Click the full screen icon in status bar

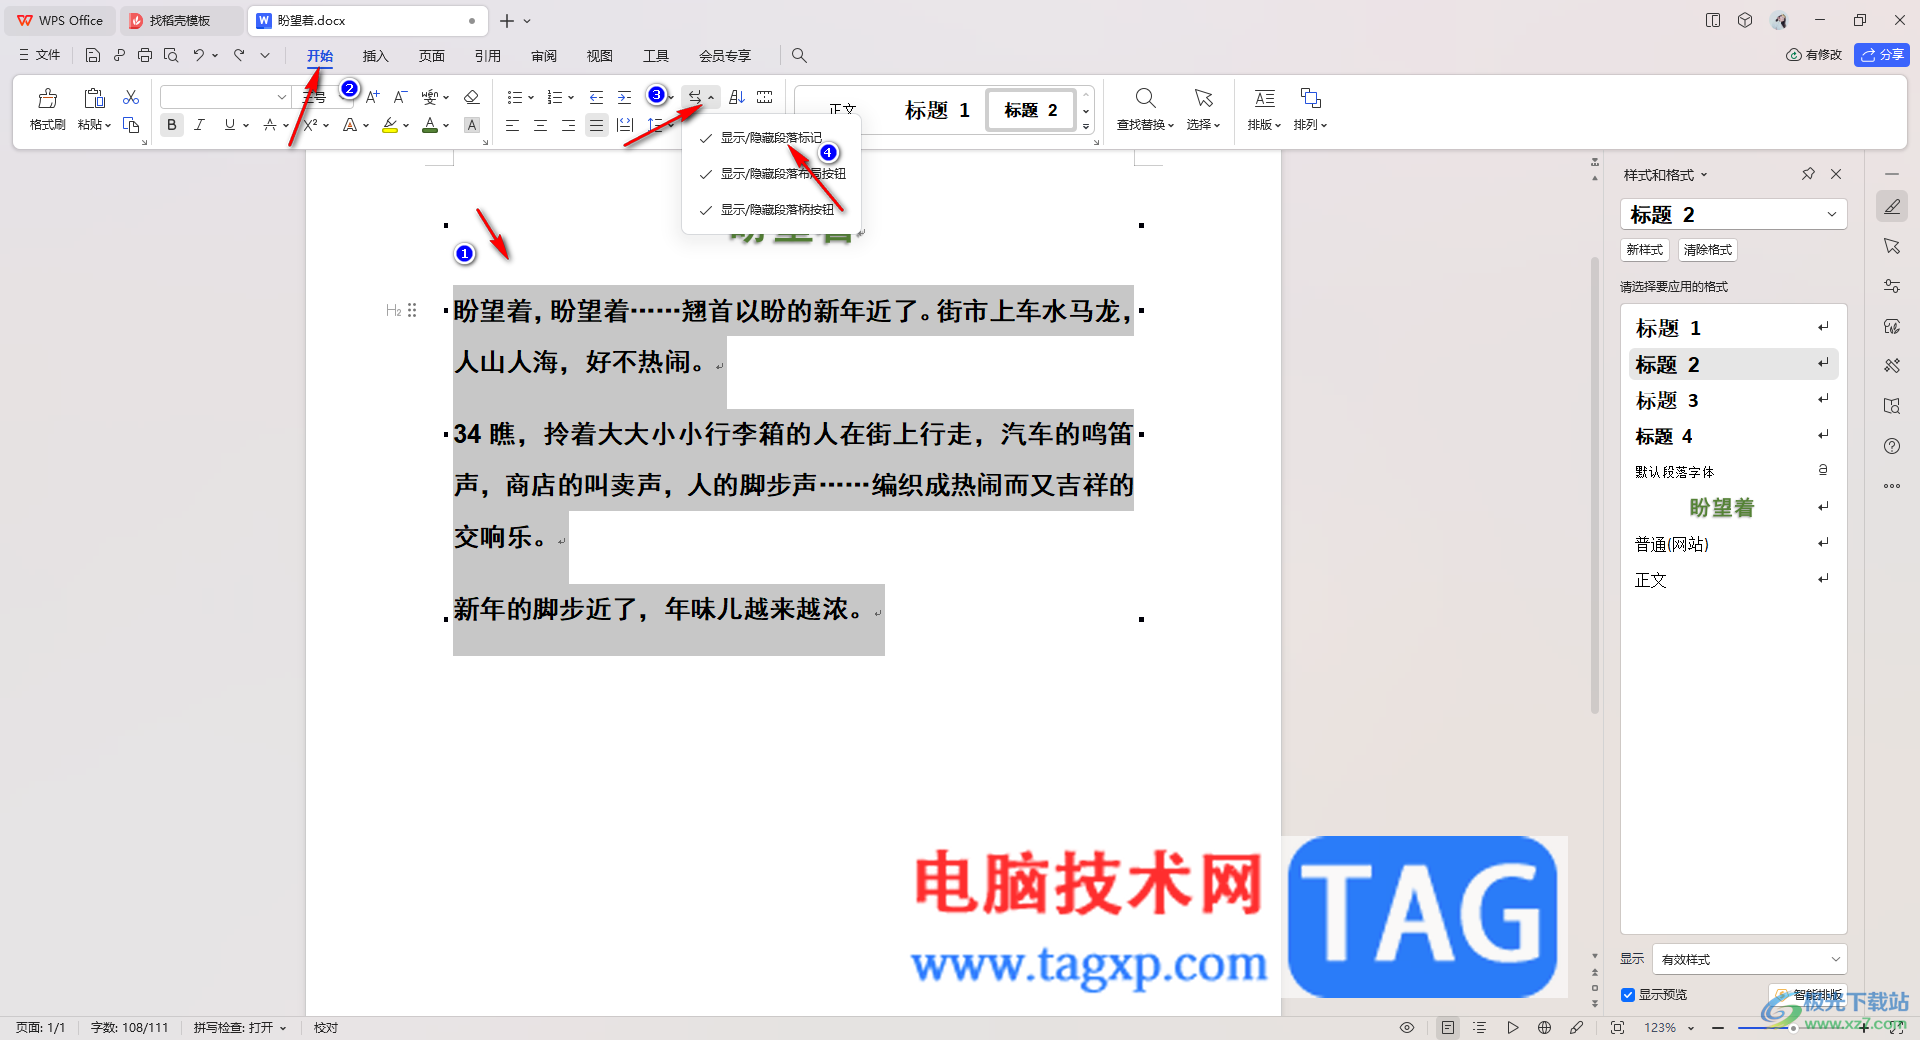(x=1617, y=1027)
